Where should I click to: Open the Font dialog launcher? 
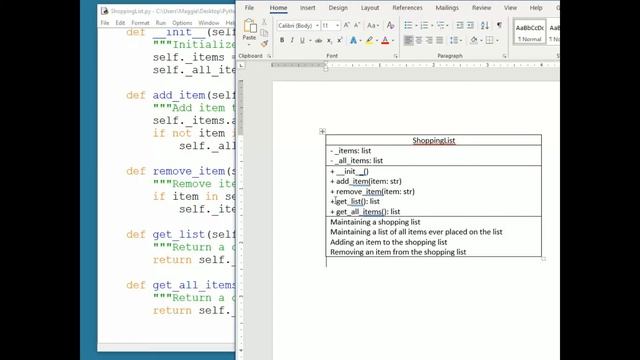click(396, 56)
